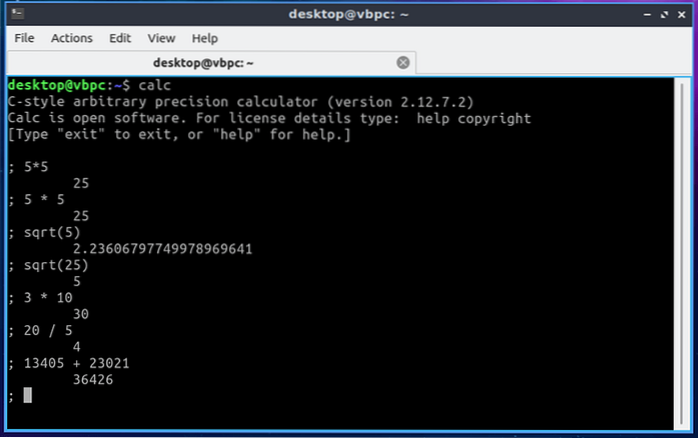Minimize the terminal window
The width and height of the screenshot is (698, 438).
pyautogui.click(x=633, y=13)
